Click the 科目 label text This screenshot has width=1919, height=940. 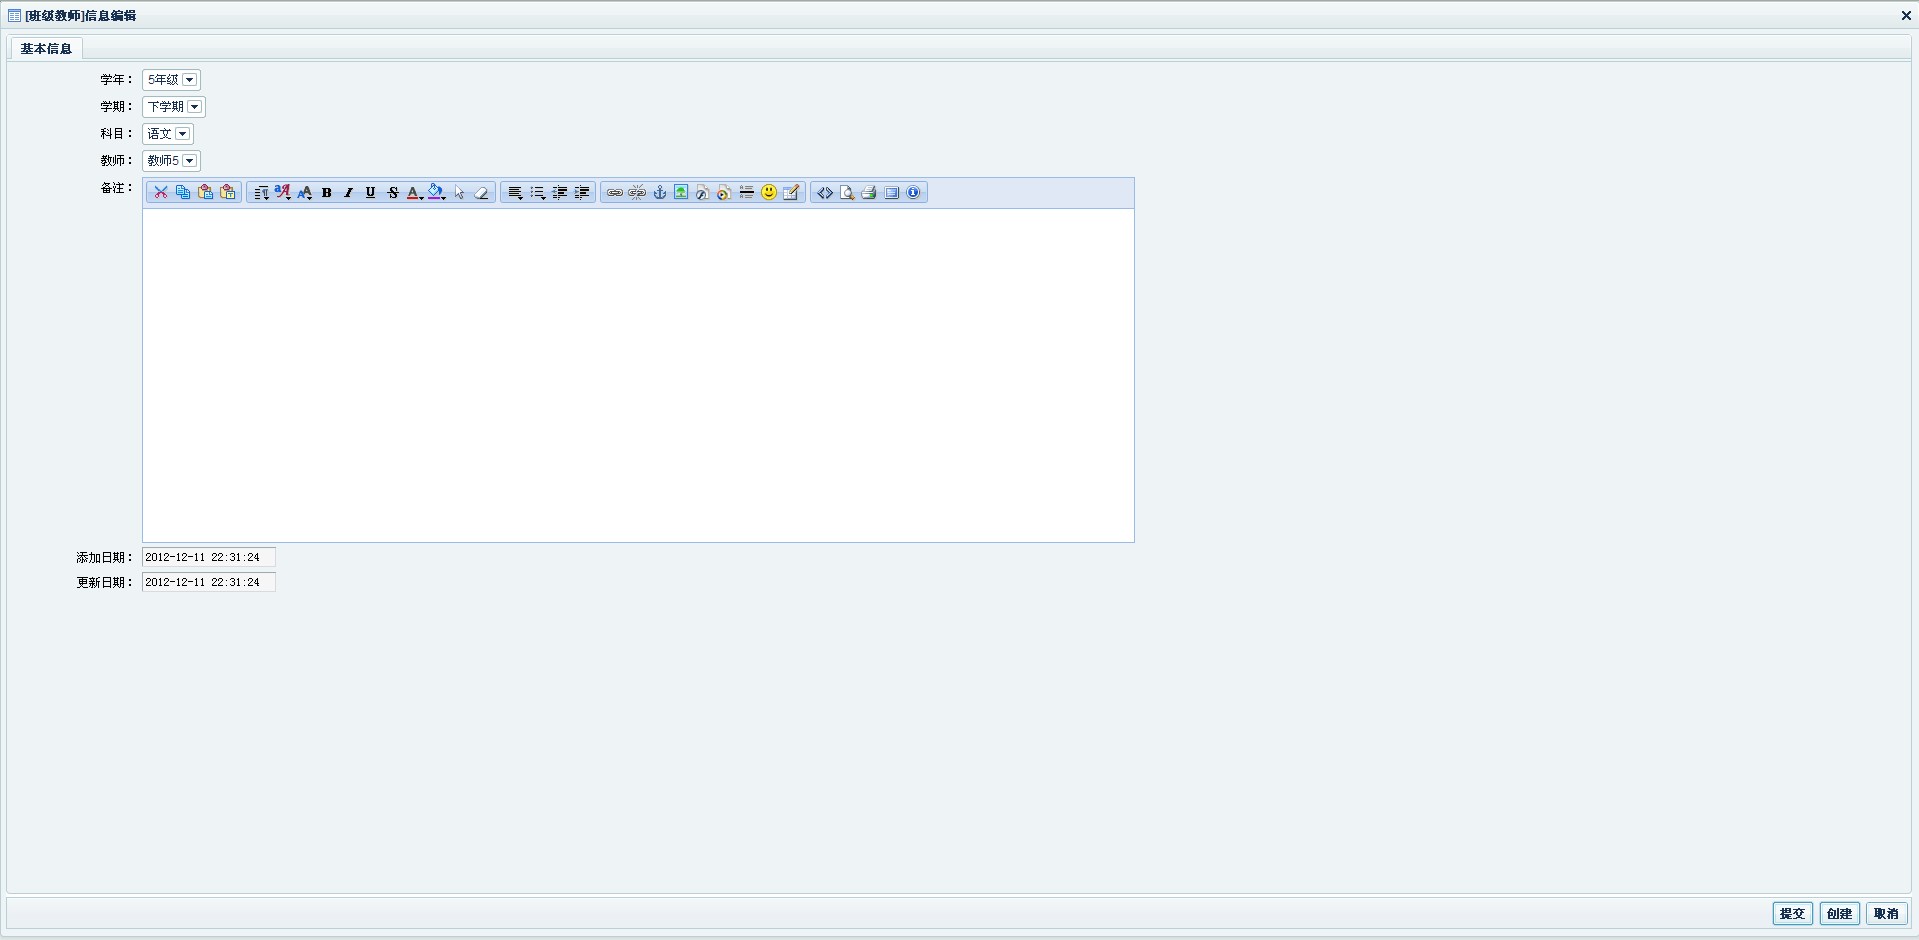pyautogui.click(x=116, y=134)
